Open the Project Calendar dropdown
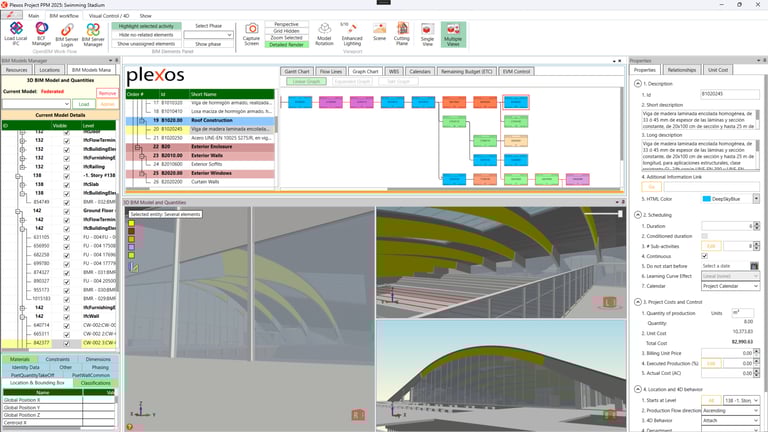 coord(730,286)
